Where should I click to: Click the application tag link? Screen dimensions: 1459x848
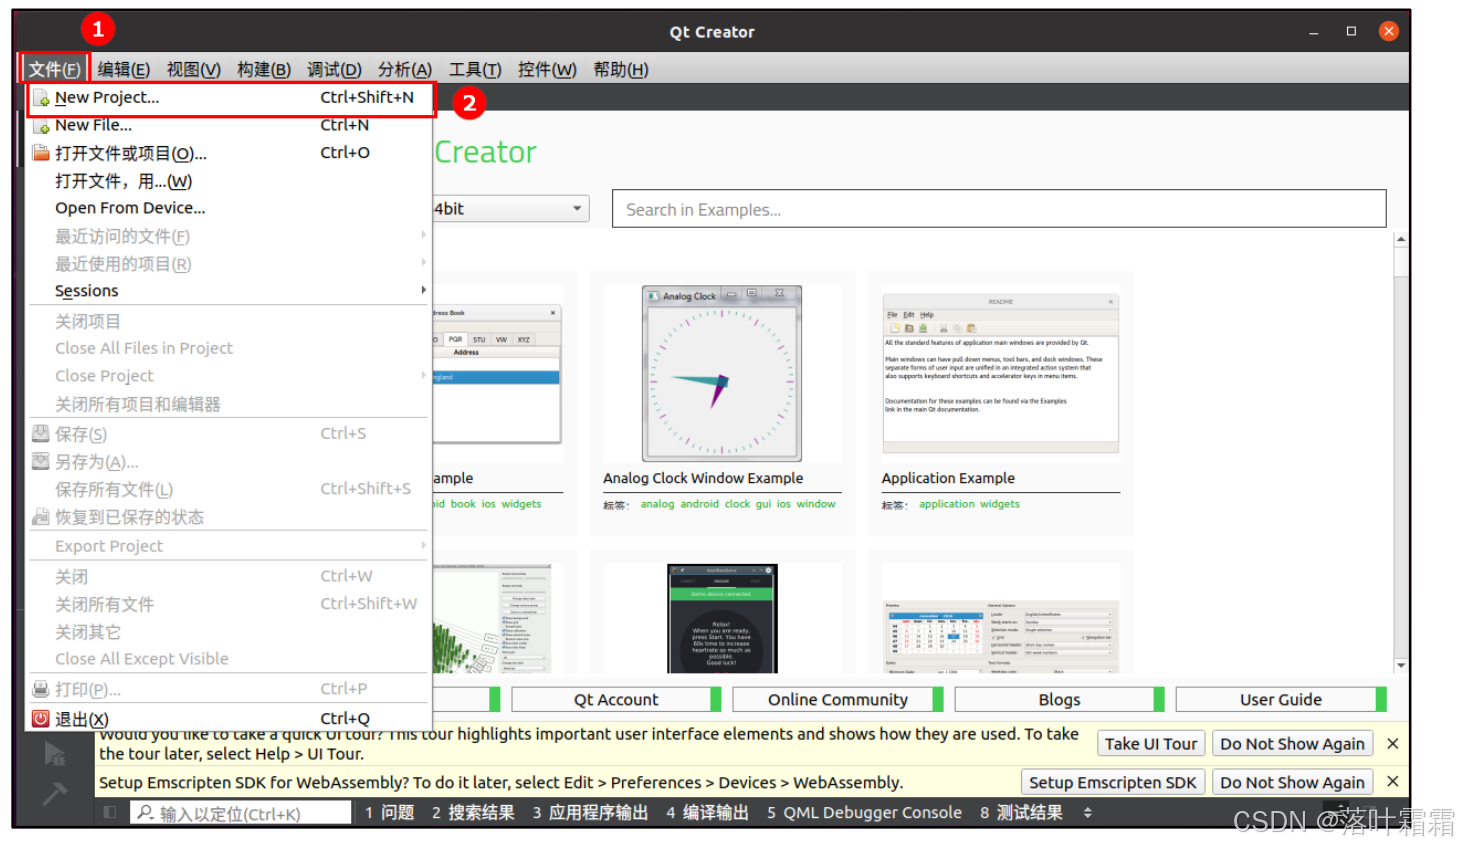click(x=947, y=504)
